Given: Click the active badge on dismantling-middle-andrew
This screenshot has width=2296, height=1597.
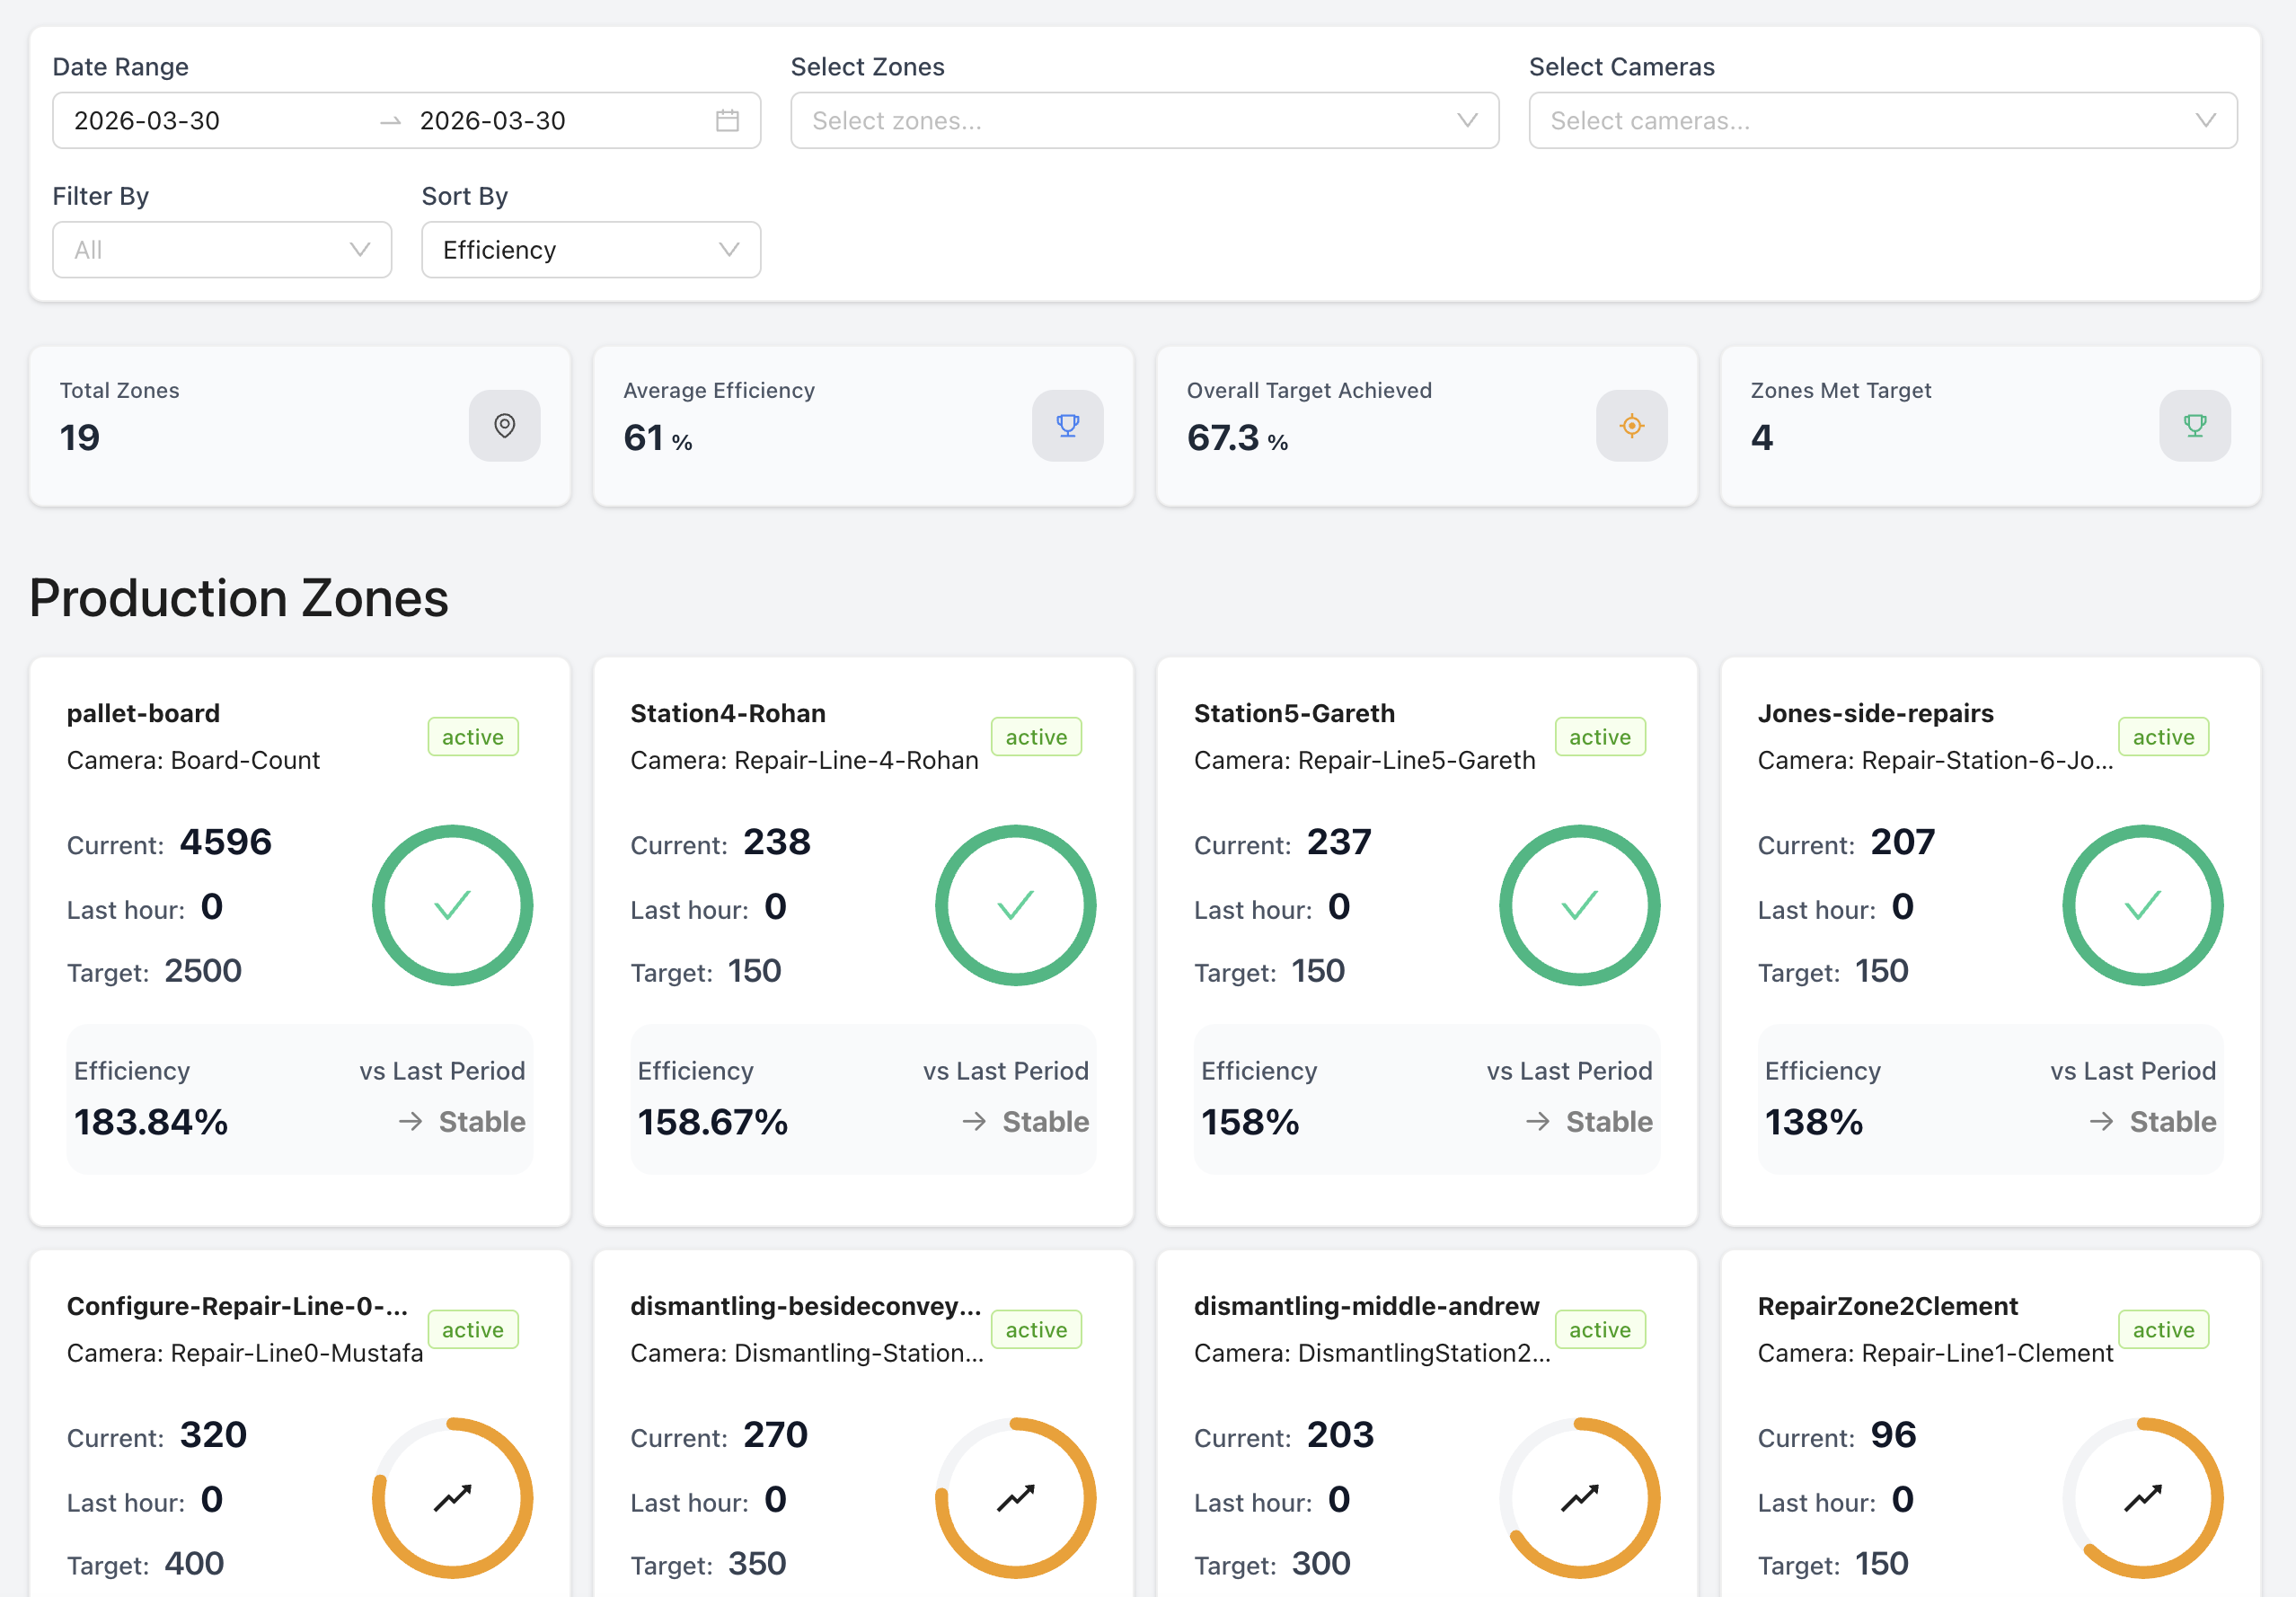Looking at the screenshot, I should pyautogui.click(x=1599, y=1329).
